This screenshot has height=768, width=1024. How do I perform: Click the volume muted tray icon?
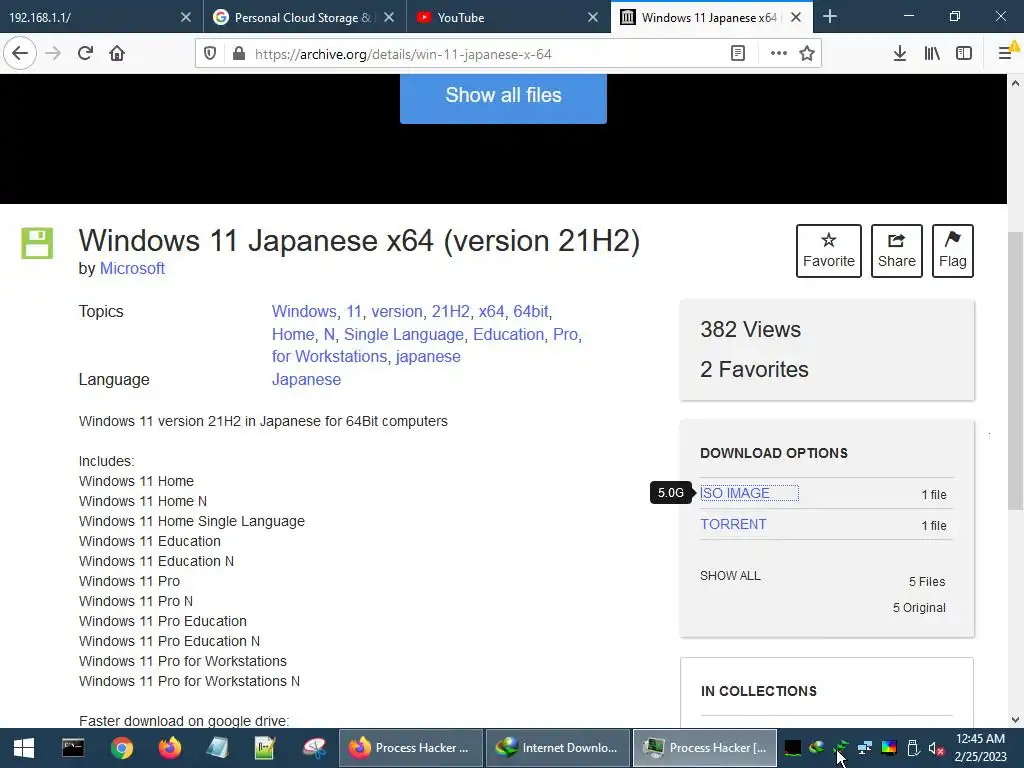click(x=936, y=748)
